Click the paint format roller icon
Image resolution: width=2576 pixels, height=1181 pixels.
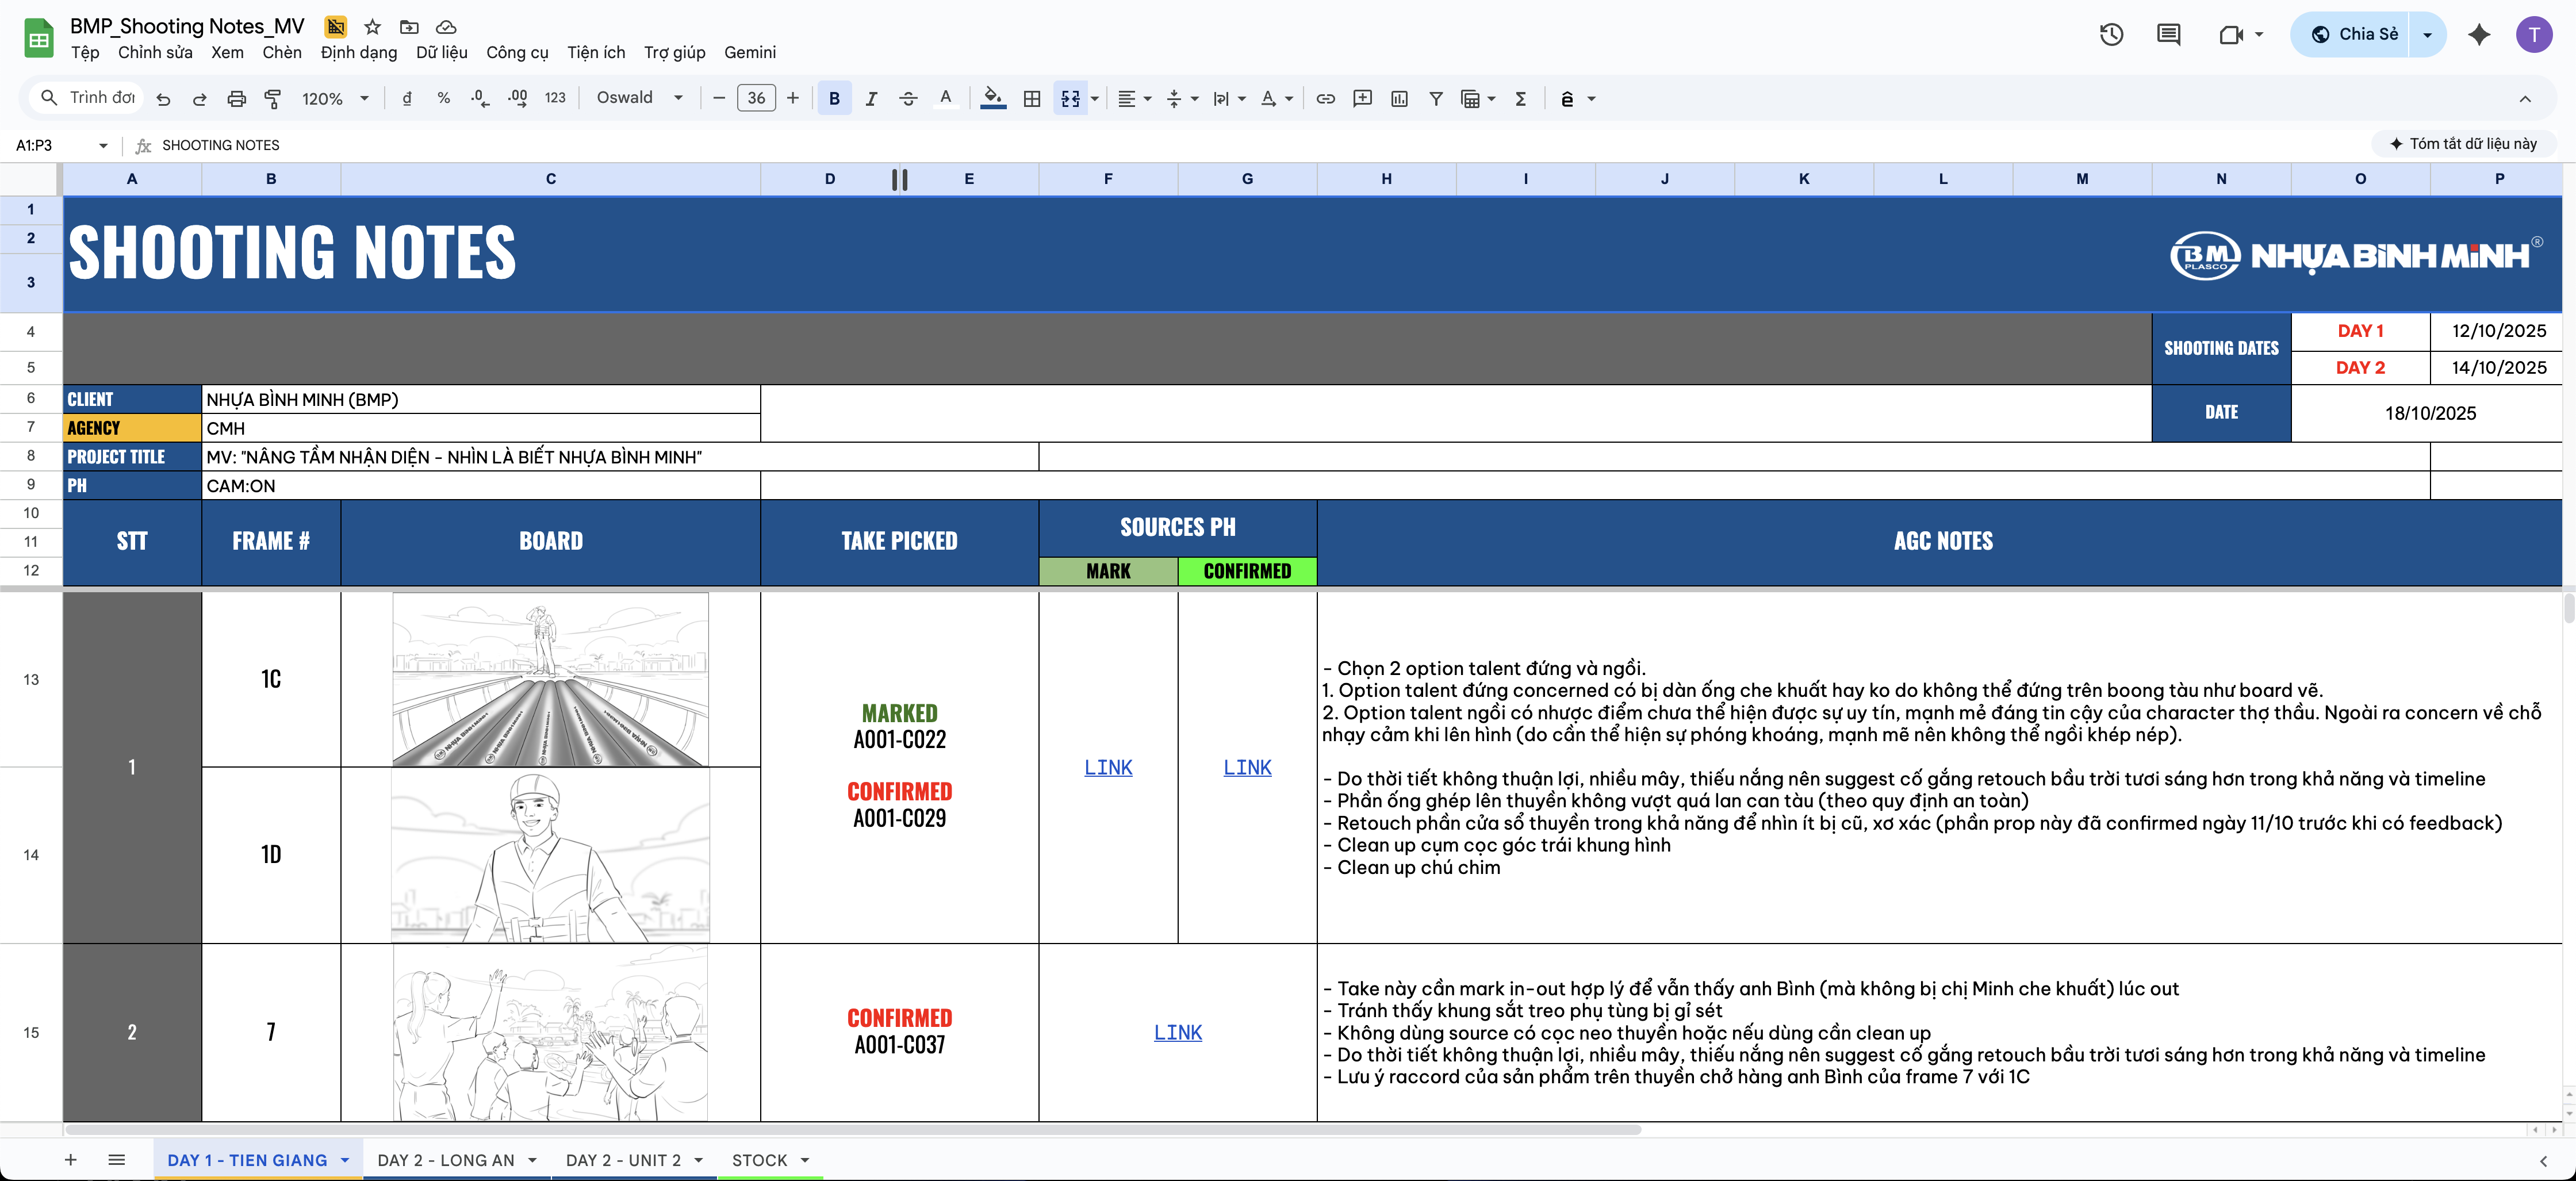point(272,98)
